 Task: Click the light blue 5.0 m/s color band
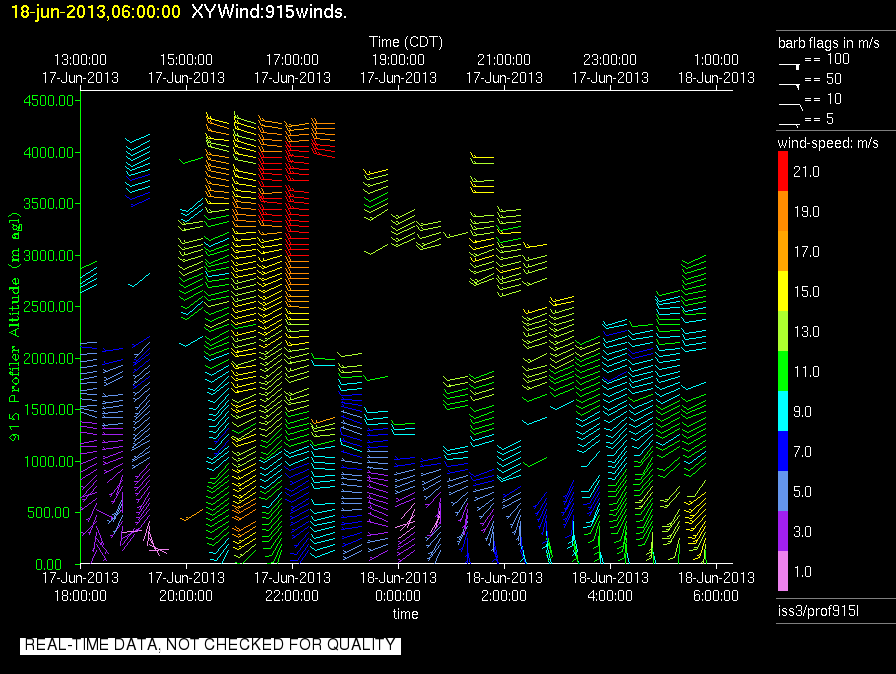pos(783,491)
